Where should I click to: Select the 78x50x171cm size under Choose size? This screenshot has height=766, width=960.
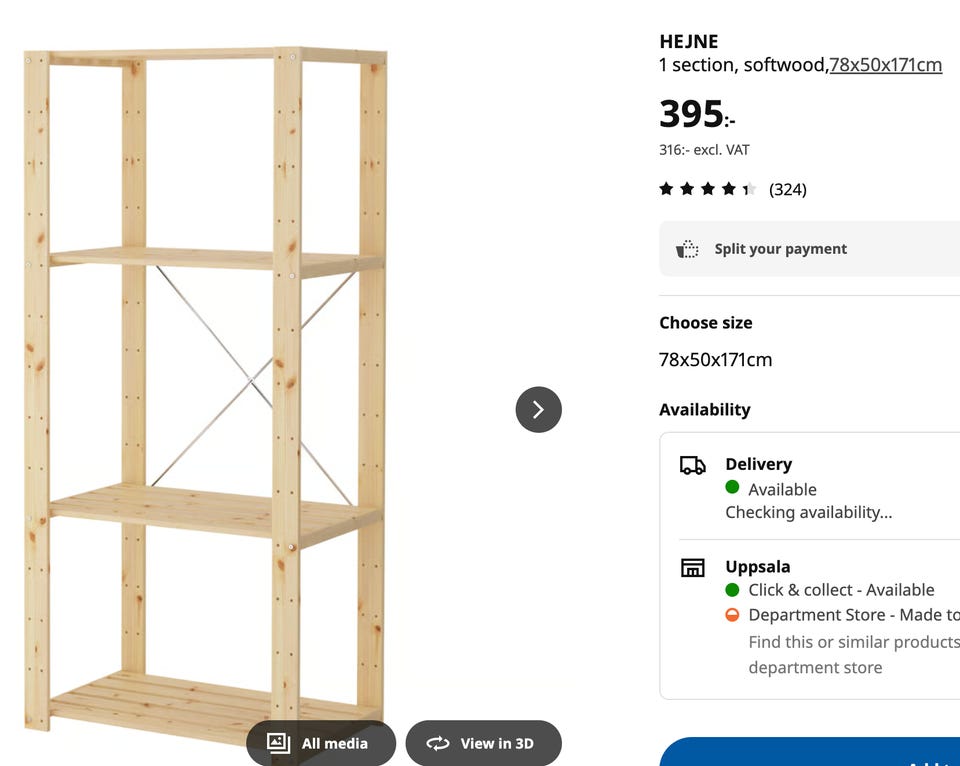point(715,360)
